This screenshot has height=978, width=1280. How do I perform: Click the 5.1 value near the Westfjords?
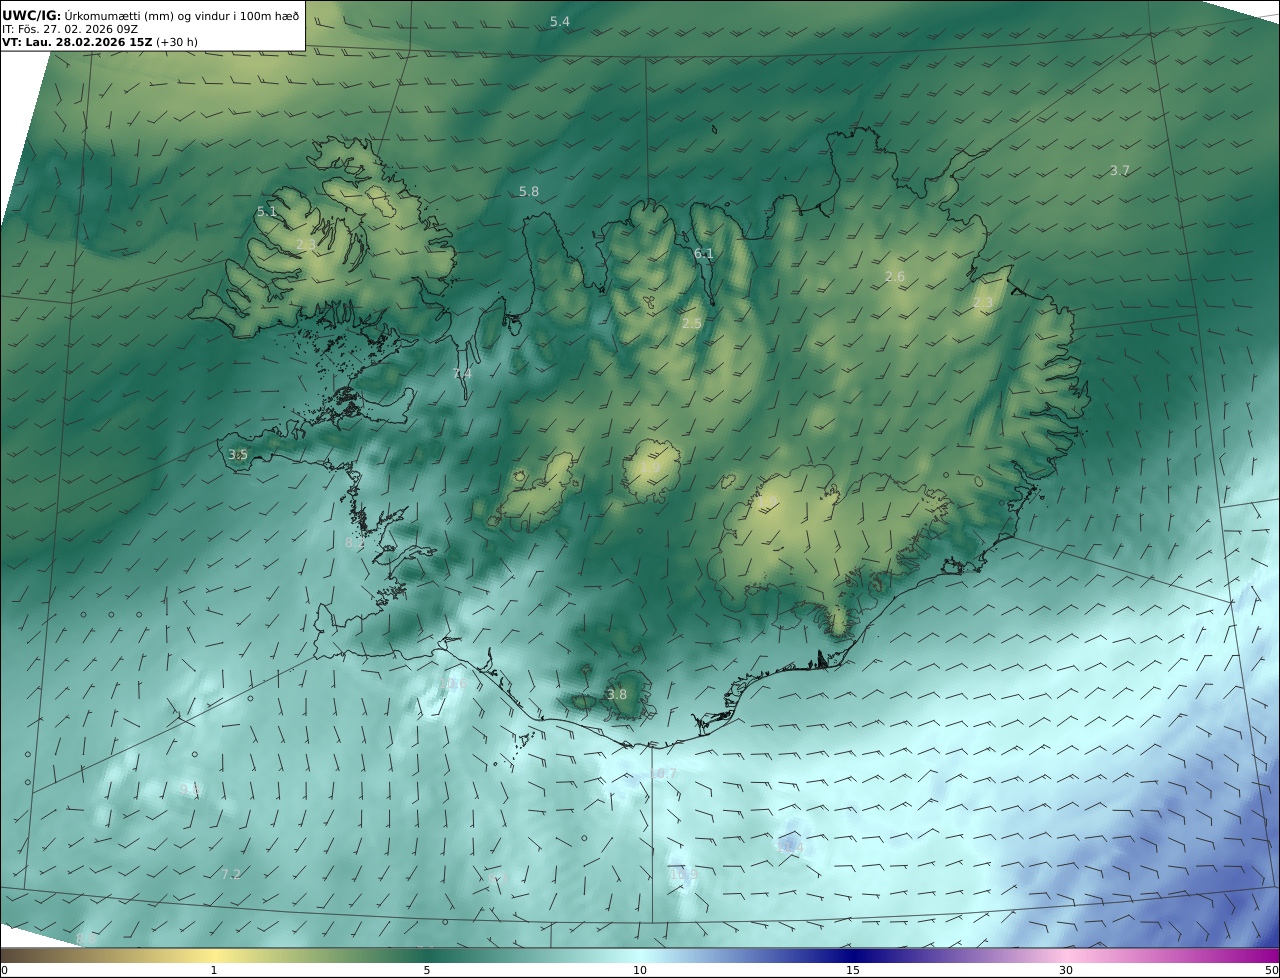coord(266,212)
